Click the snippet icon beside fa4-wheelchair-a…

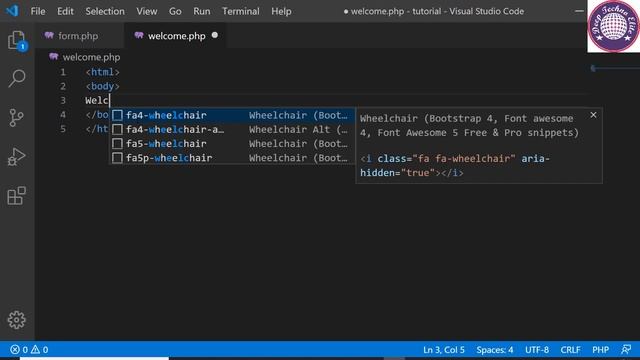coord(118,130)
